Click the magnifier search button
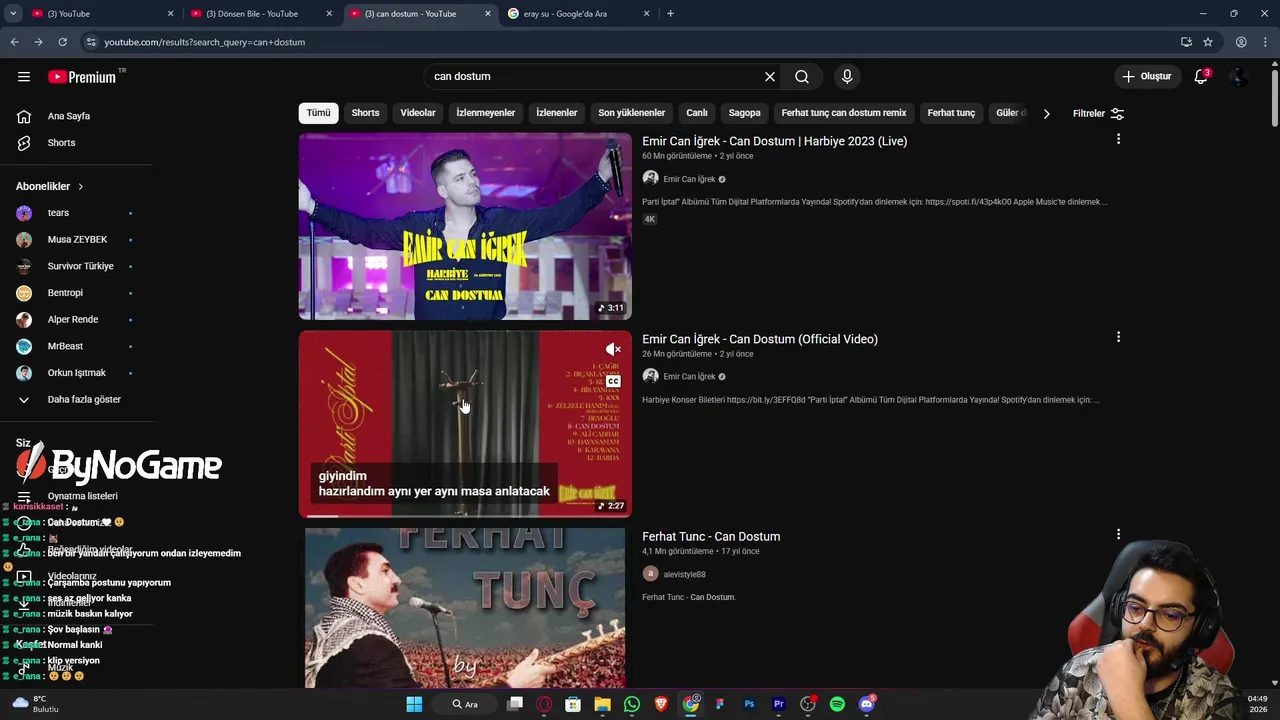The height and width of the screenshot is (720, 1280). click(802, 77)
